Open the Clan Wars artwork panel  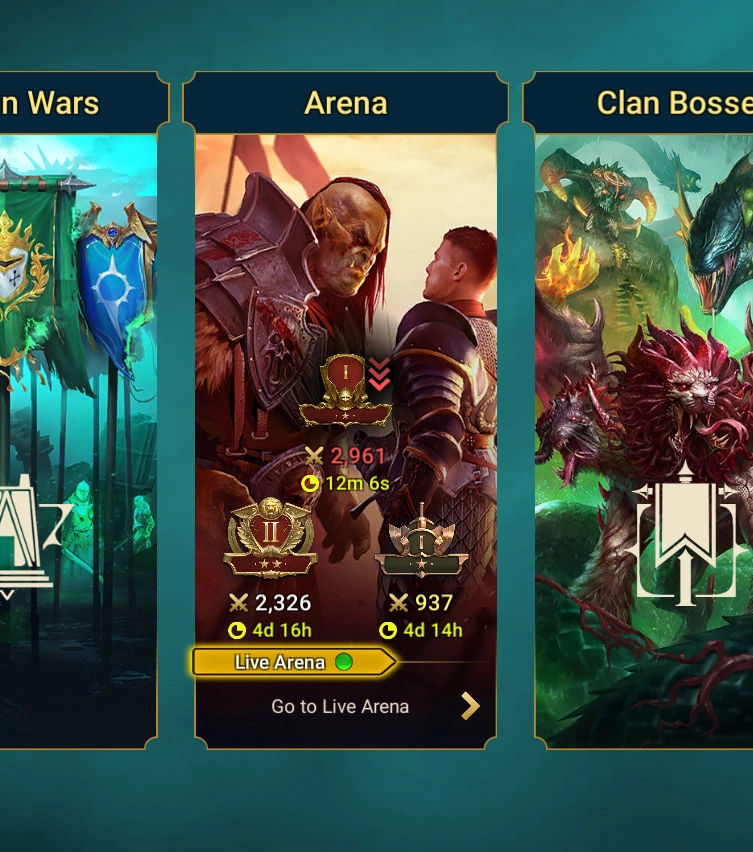pos(78,441)
